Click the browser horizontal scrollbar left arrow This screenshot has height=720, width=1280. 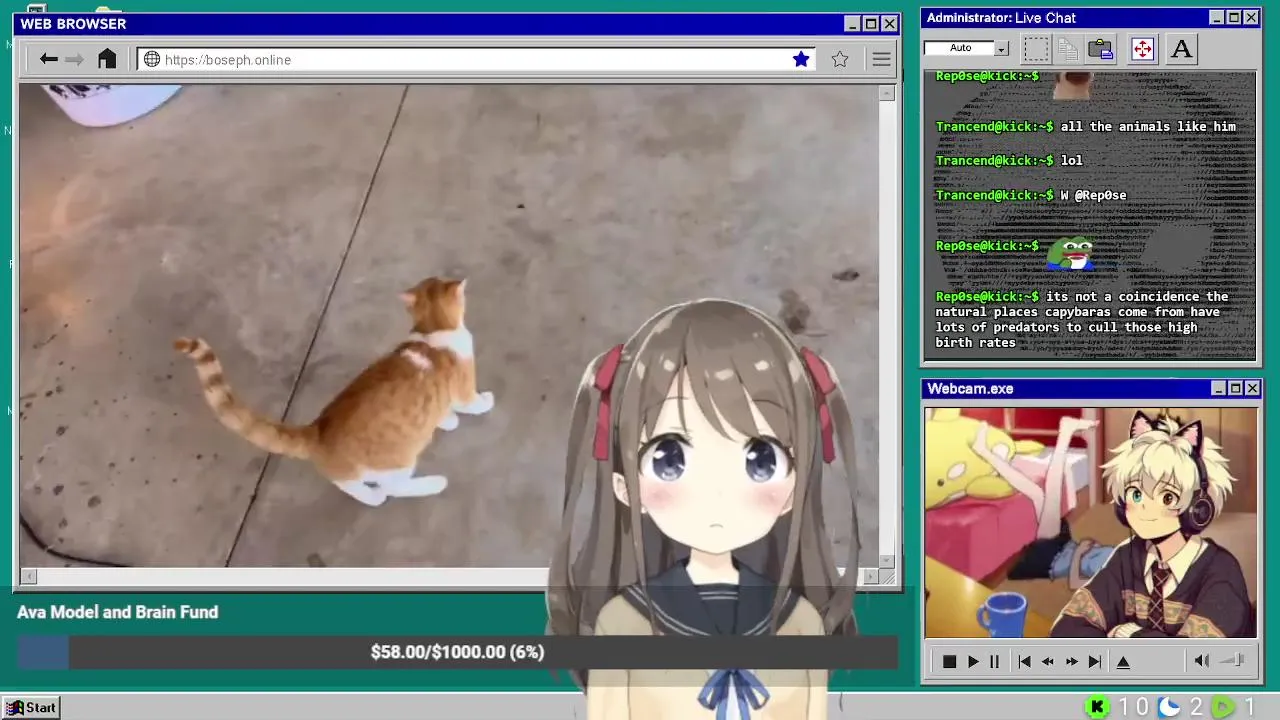pyautogui.click(x=28, y=576)
